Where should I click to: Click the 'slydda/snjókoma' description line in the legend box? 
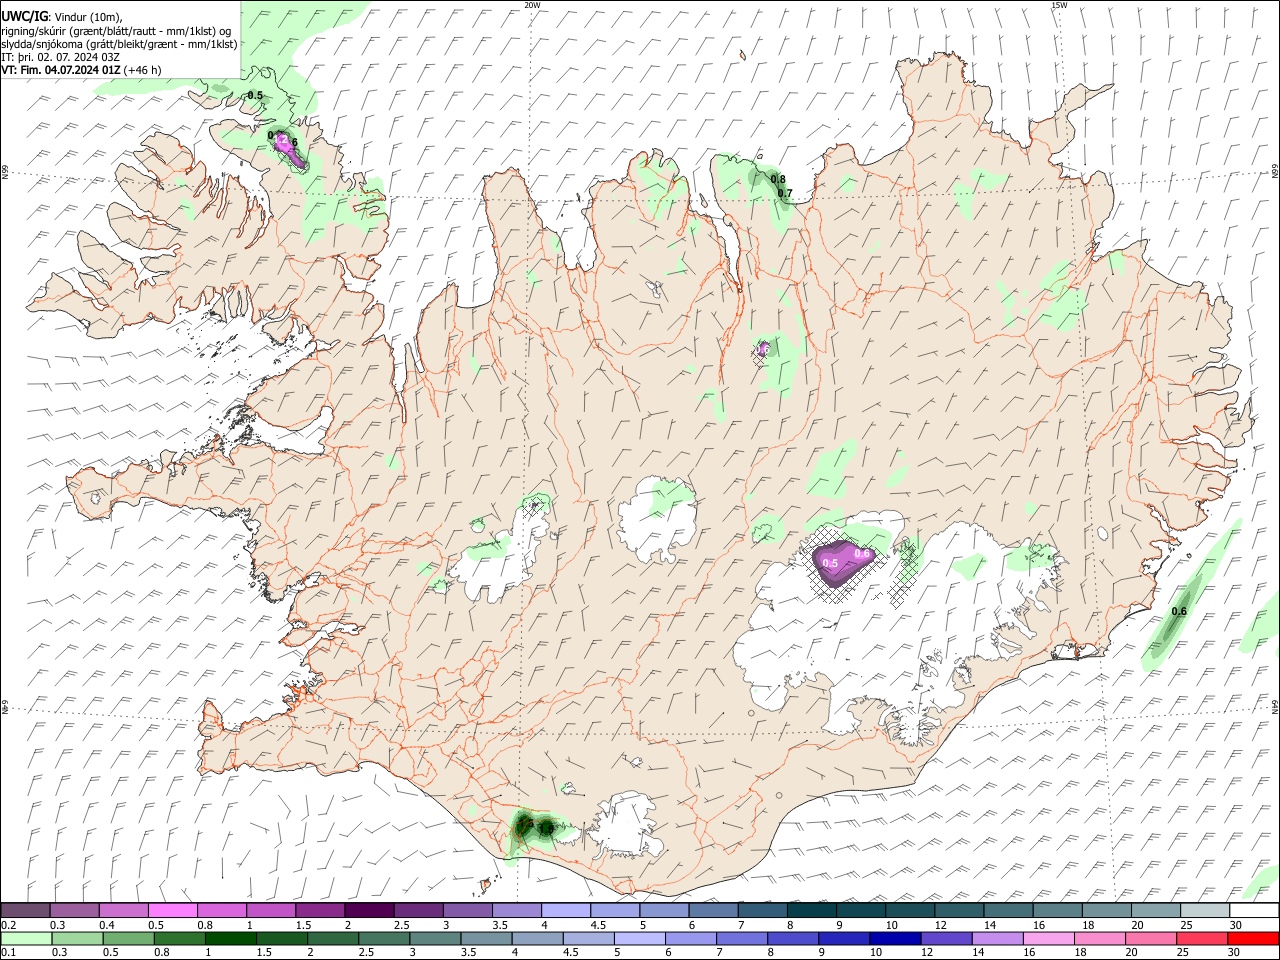[119, 44]
